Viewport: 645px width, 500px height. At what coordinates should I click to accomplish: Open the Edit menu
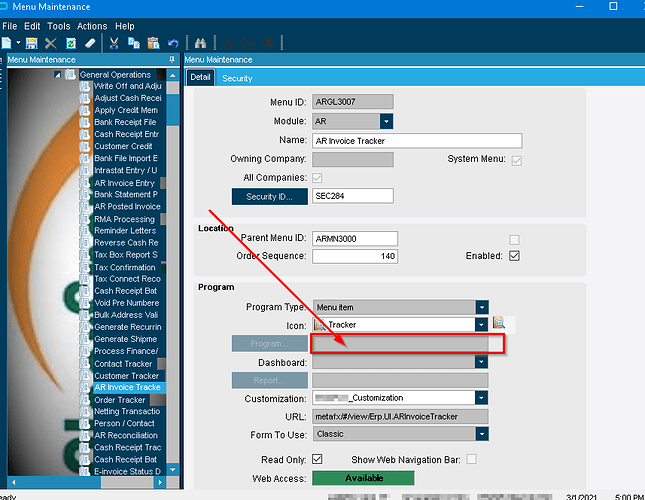click(32, 26)
